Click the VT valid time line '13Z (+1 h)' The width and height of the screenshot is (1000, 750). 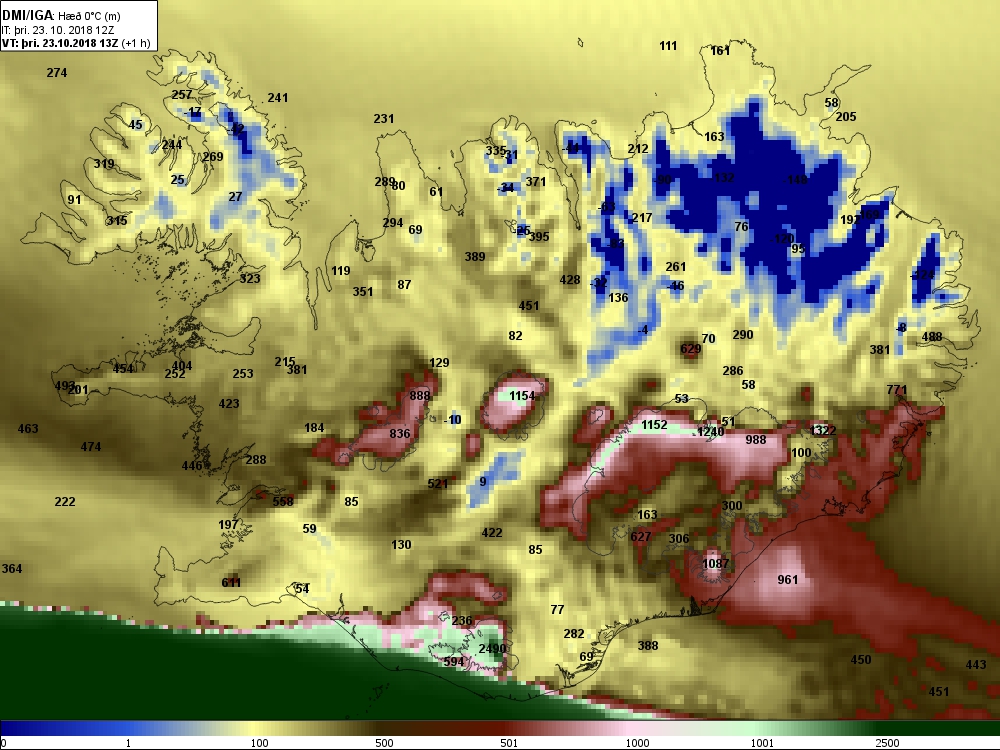coord(76,43)
